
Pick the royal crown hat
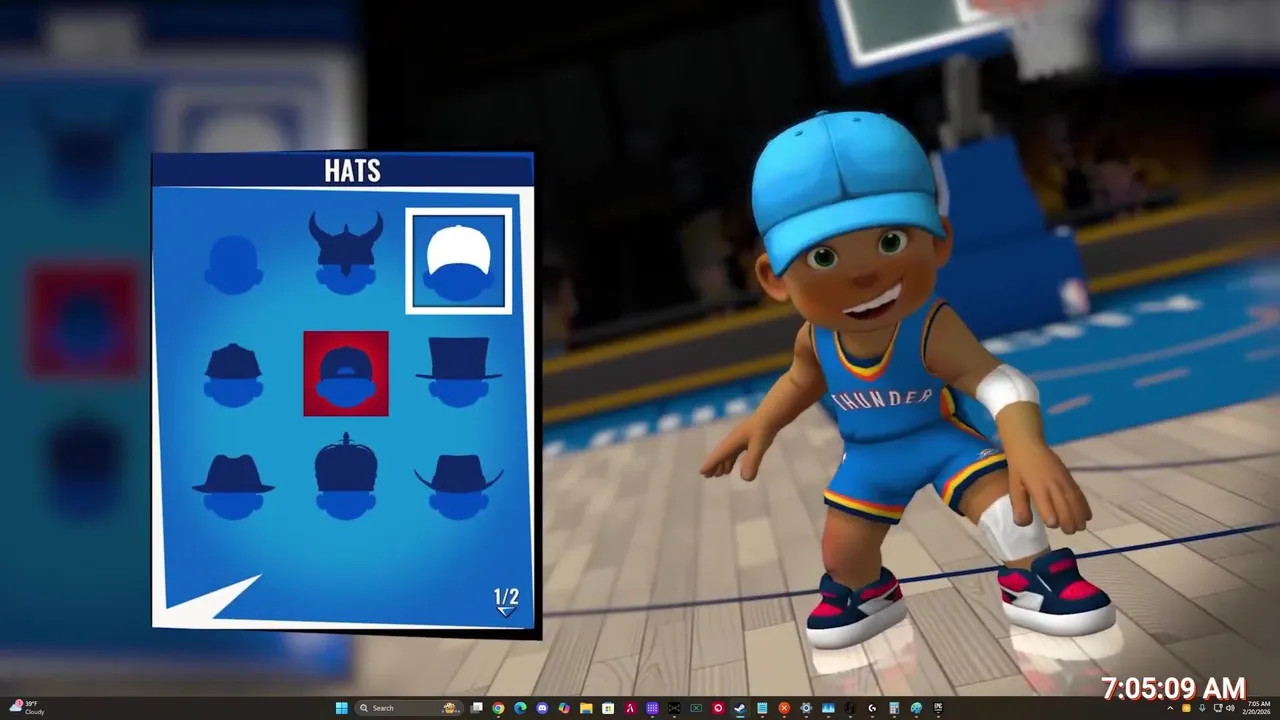click(346, 476)
